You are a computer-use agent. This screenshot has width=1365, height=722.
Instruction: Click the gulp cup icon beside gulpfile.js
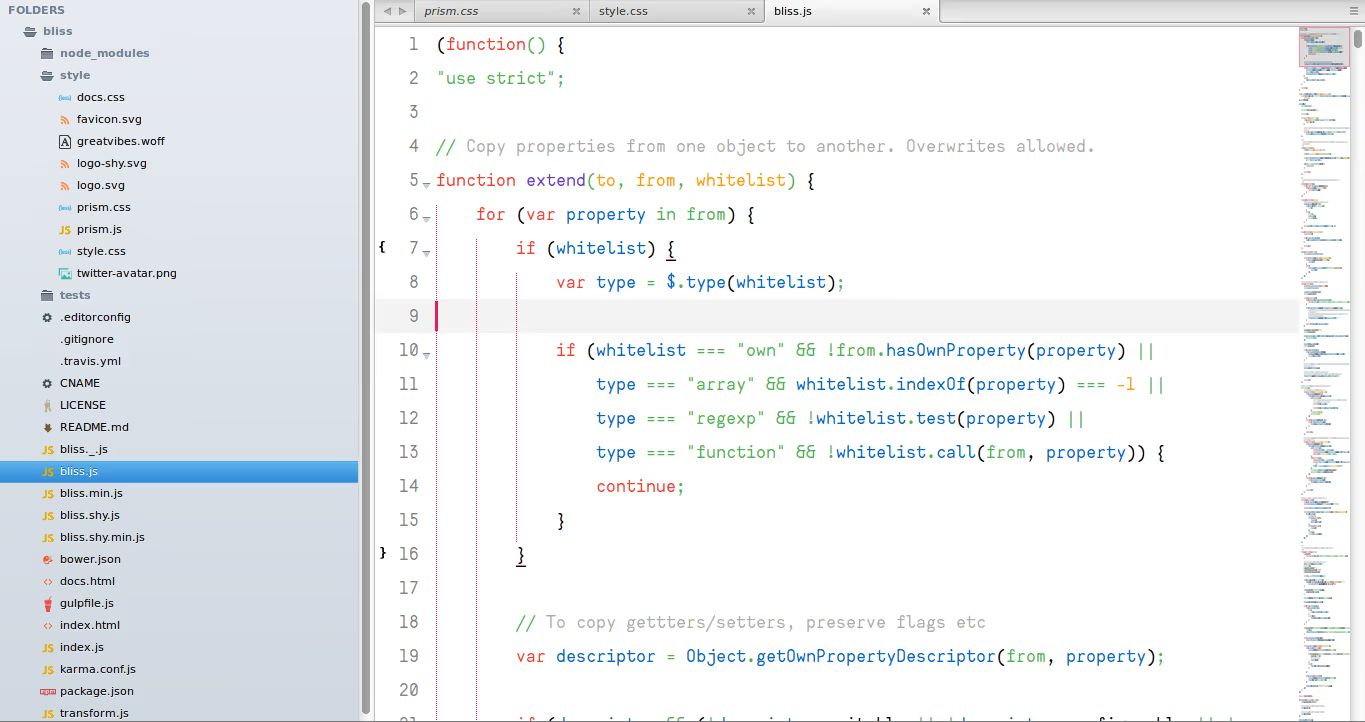coord(48,603)
